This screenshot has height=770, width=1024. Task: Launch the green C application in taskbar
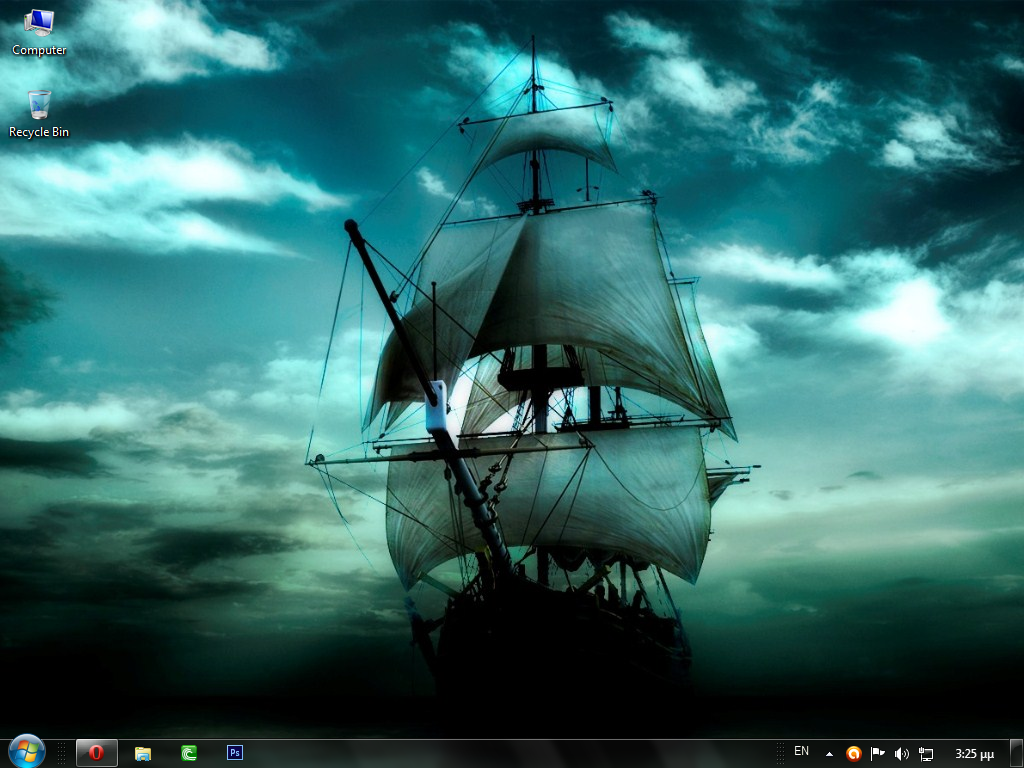189,753
